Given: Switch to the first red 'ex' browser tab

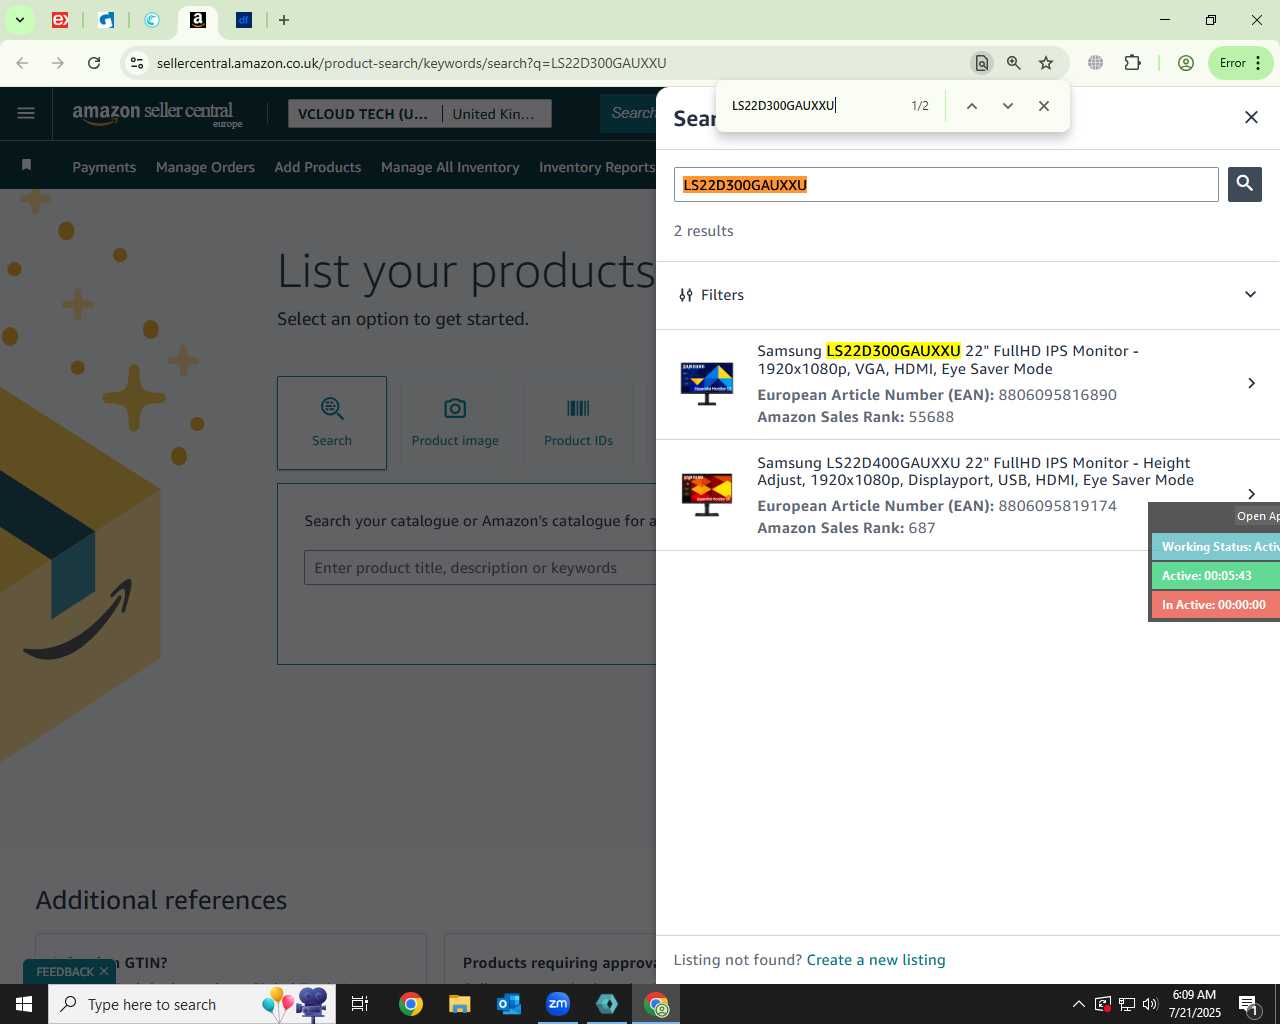Looking at the screenshot, I should (x=60, y=20).
